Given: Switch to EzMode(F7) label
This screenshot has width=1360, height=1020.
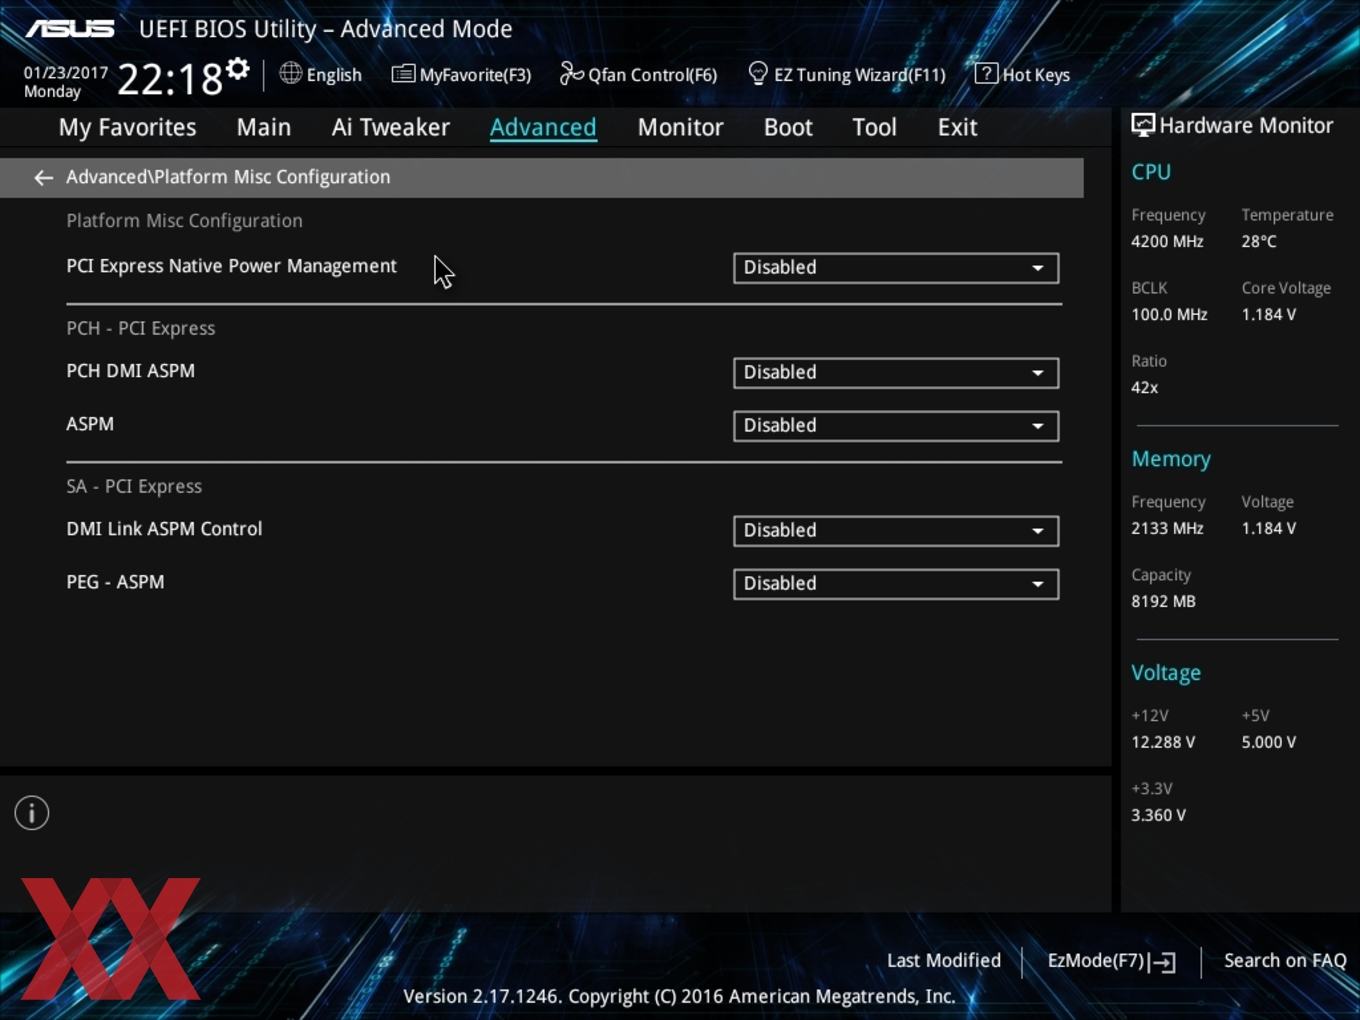Looking at the screenshot, I should coord(1096,960).
